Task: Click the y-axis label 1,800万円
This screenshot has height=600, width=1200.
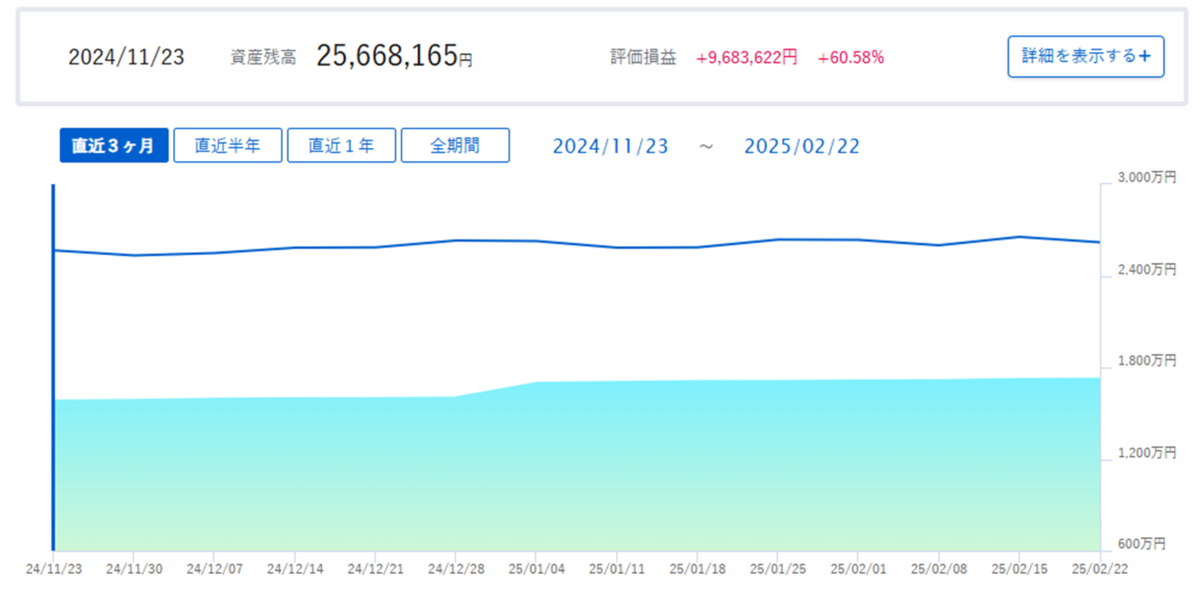Action: point(1146,361)
